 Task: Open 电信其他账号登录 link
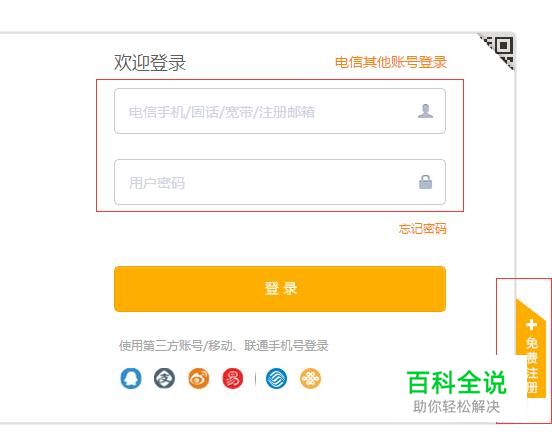coord(391,62)
